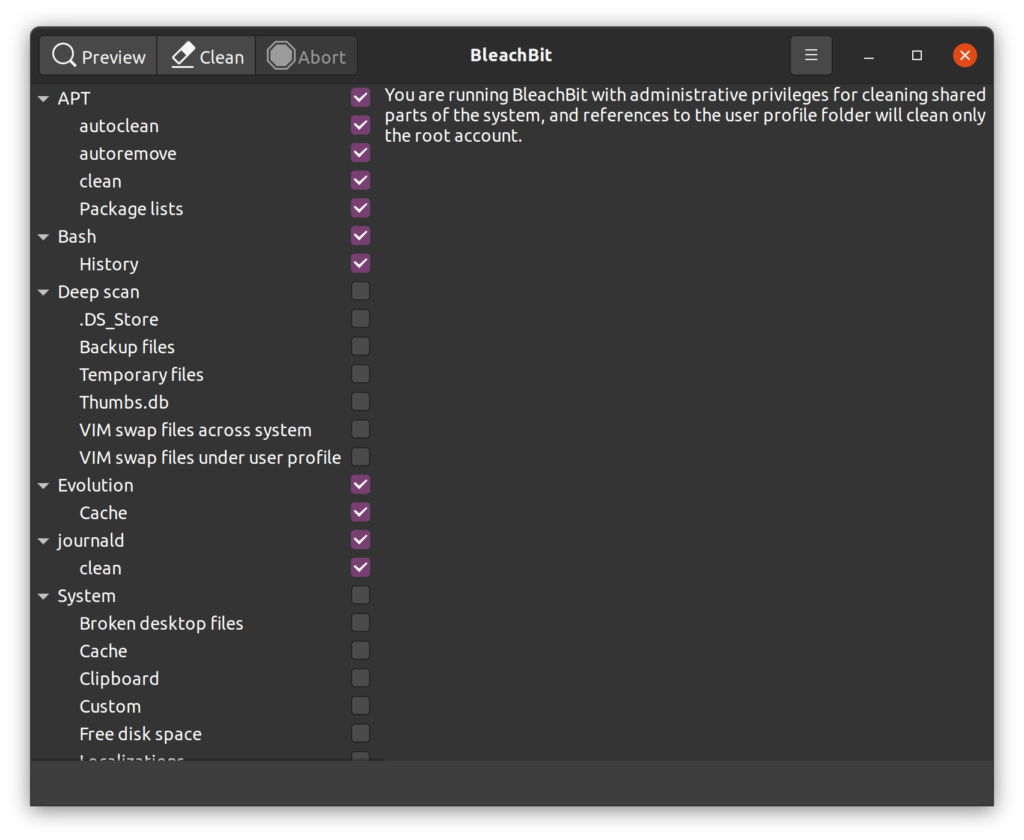This screenshot has height=840, width=1024.
Task: Open the hamburger menu
Action: click(x=811, y=55)
